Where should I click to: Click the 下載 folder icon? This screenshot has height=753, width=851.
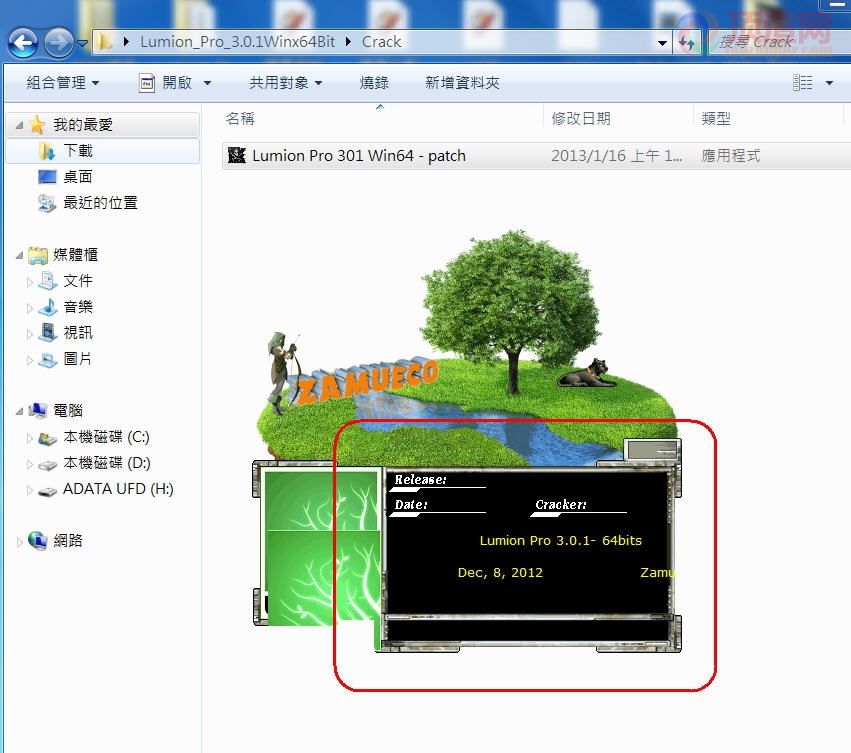47,151
